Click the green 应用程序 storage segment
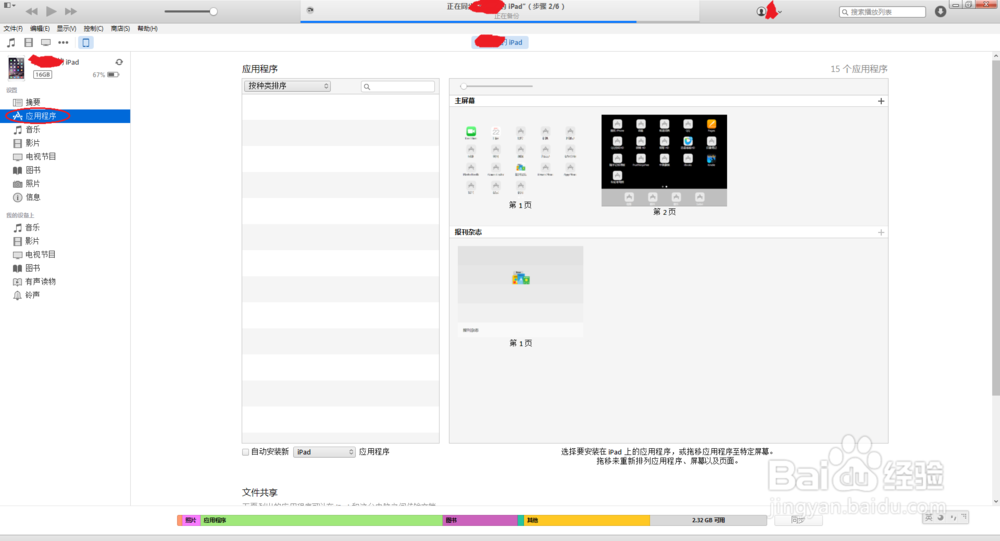The image size is (1000, 541). pyautogui.click(x=321, y=521)
